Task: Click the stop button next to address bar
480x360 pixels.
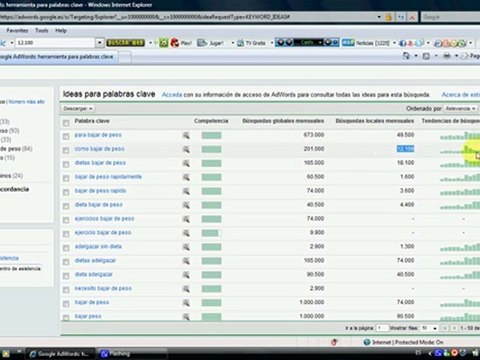Action: pos(412,17)
